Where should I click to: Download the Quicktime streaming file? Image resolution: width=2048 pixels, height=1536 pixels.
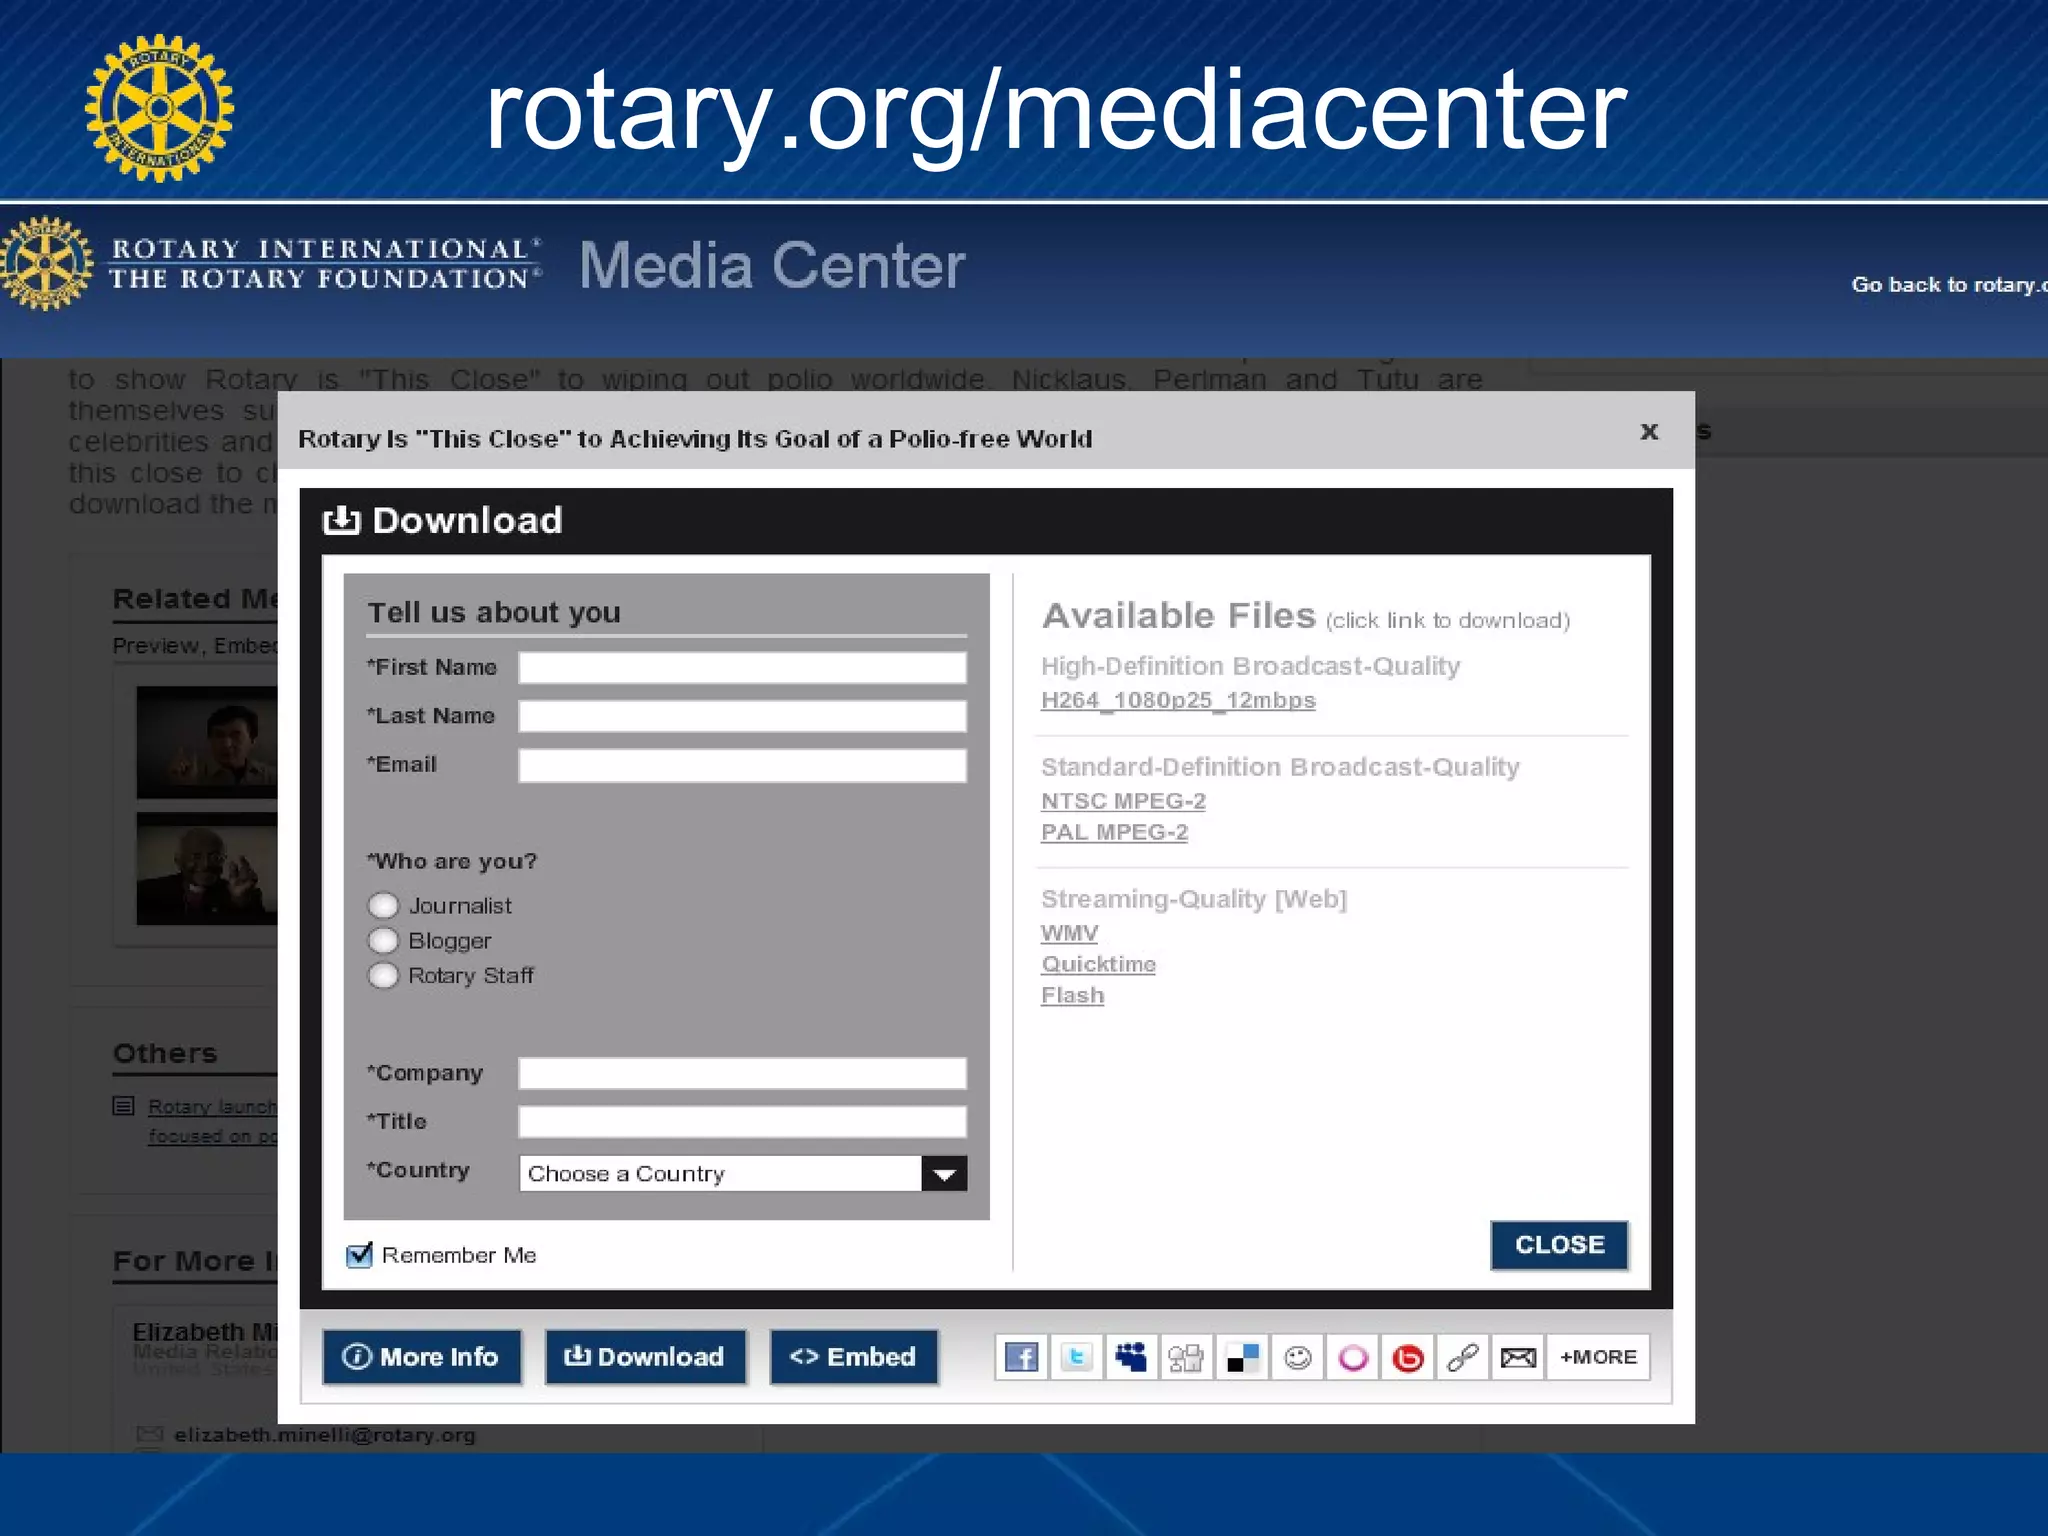pyautogui.click(x=1098, y=964)
